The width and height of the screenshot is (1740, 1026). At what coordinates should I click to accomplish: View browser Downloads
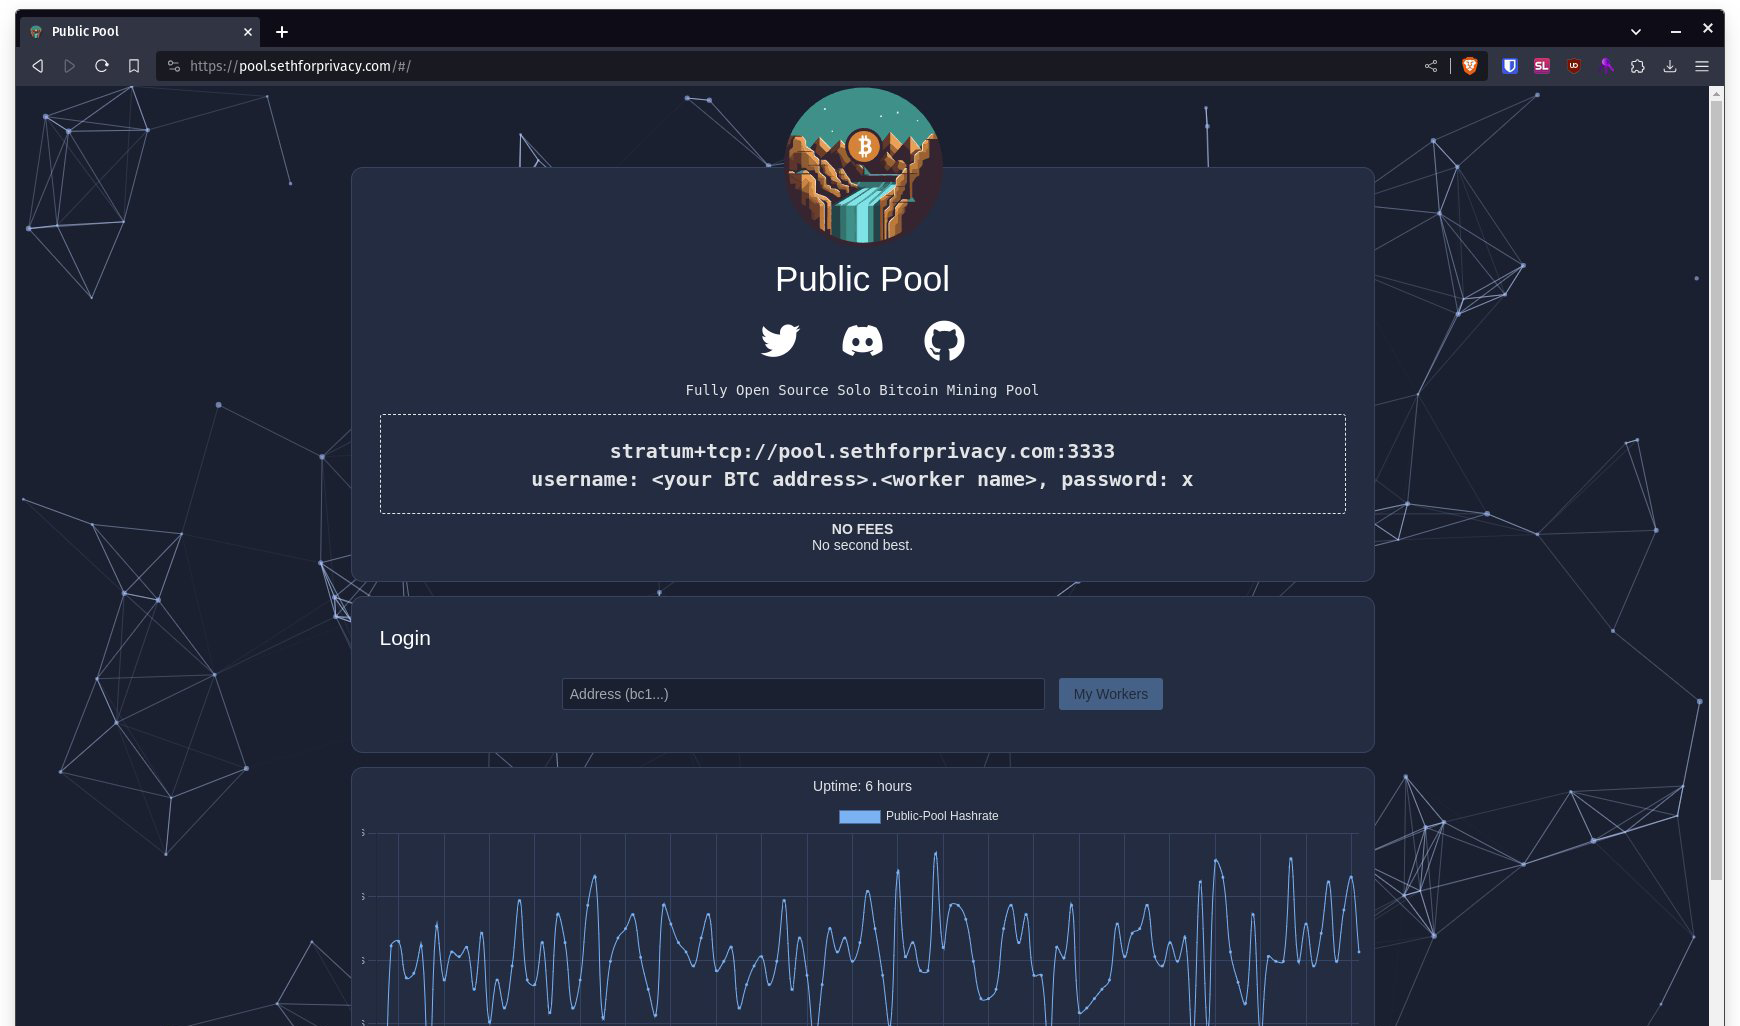1670,66
